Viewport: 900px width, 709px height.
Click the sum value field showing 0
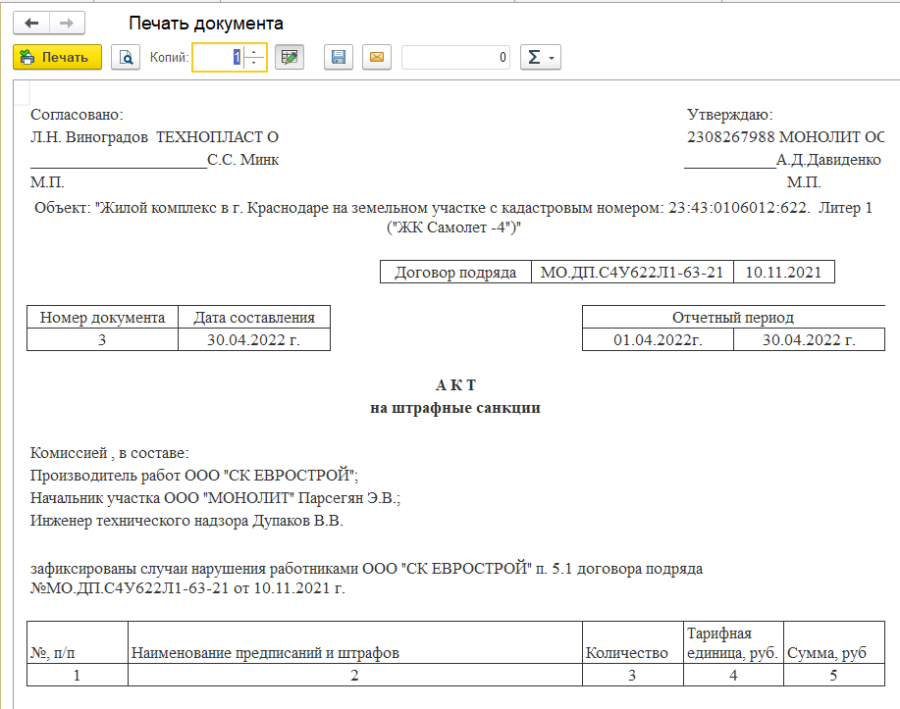coord(457,58)
